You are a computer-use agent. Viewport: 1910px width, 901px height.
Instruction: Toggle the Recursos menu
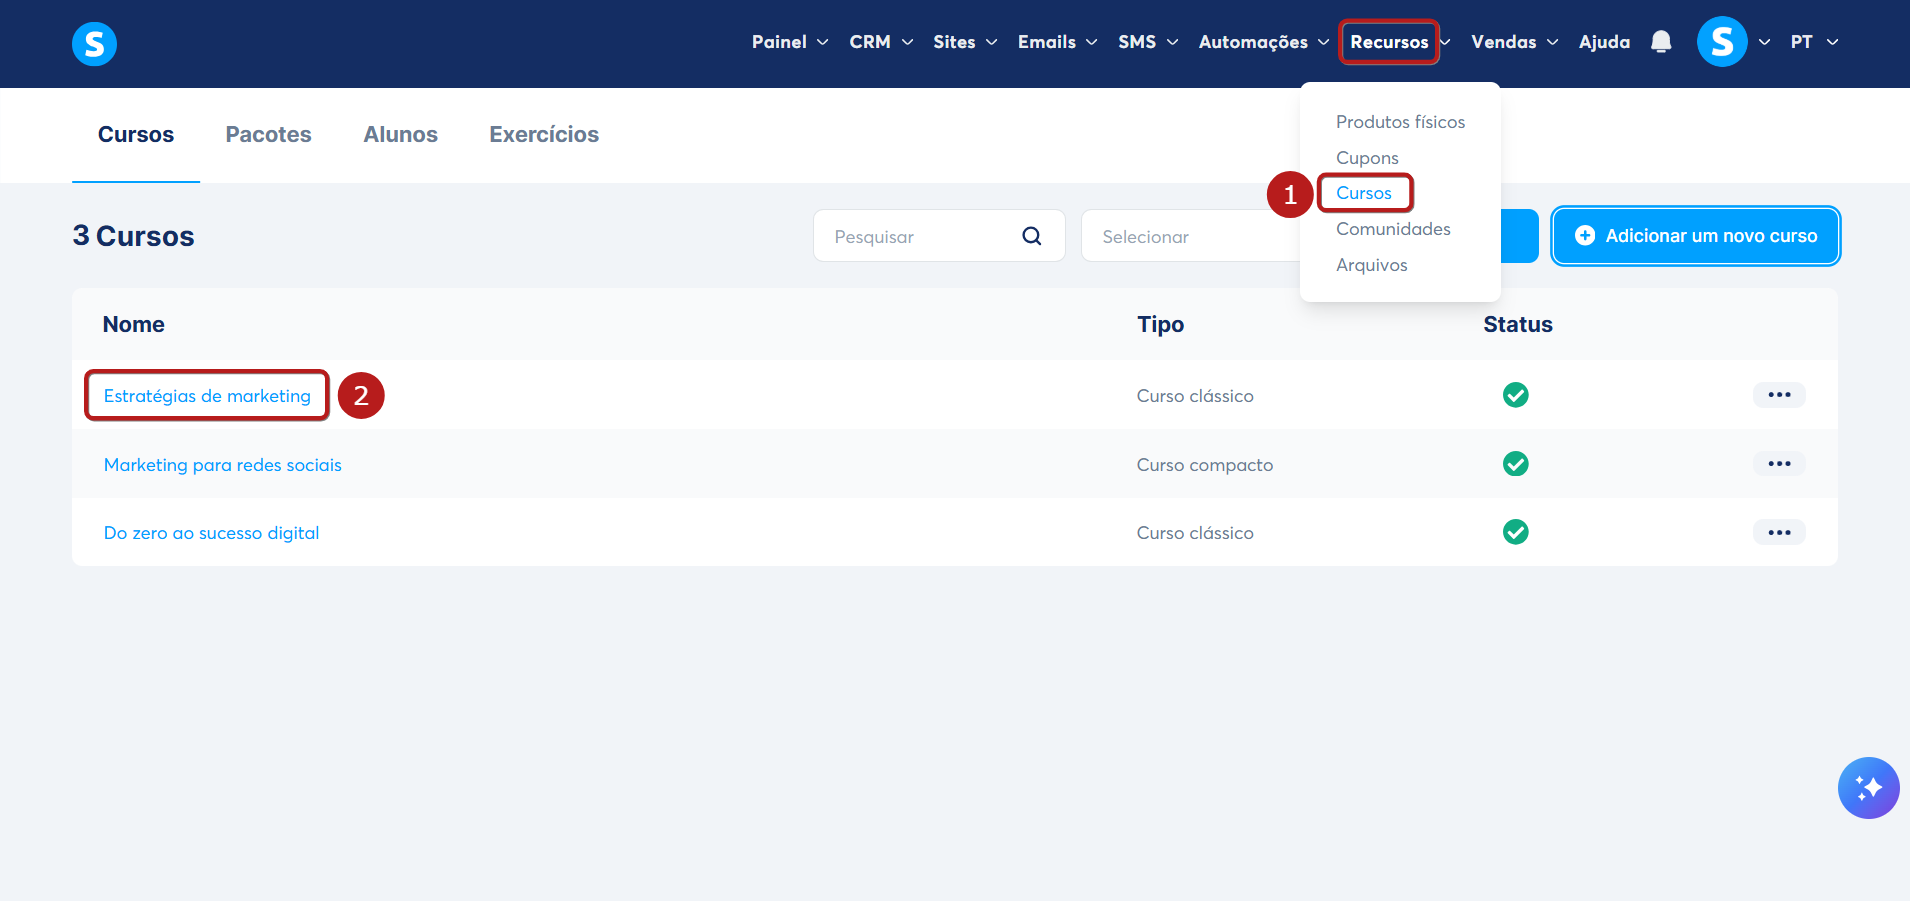point(1389,42)
